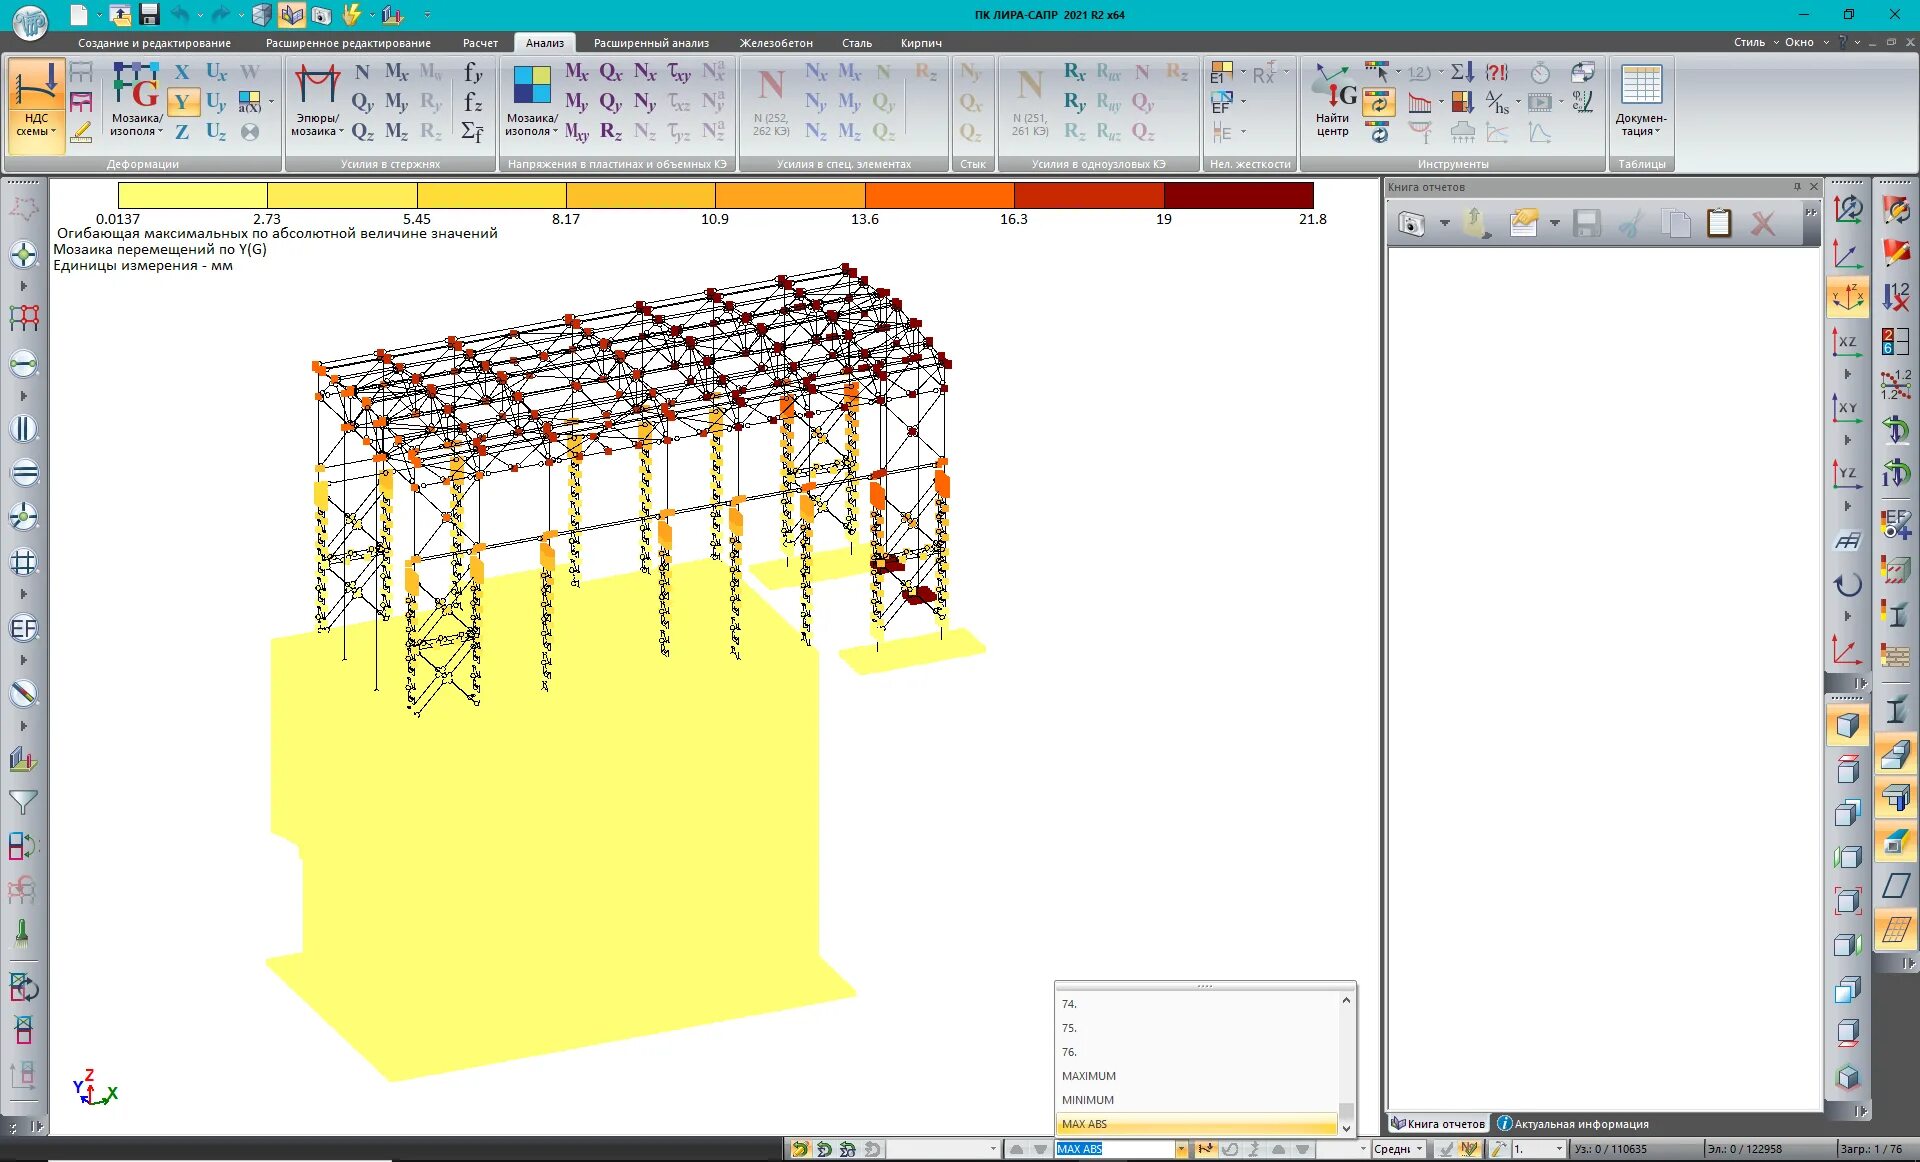
Task: Expand the Средн dropdown in status bar
Action: (1419, 1149)
